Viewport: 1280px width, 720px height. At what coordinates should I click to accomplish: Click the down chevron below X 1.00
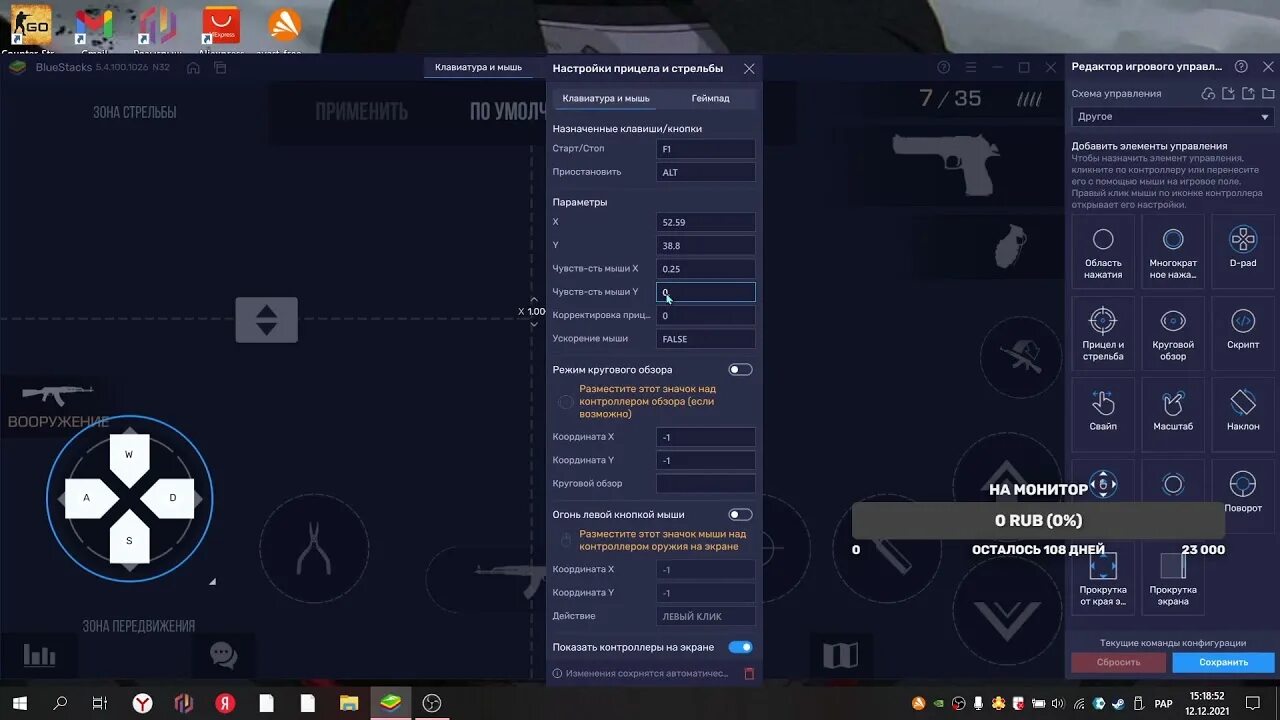(535, 325)
